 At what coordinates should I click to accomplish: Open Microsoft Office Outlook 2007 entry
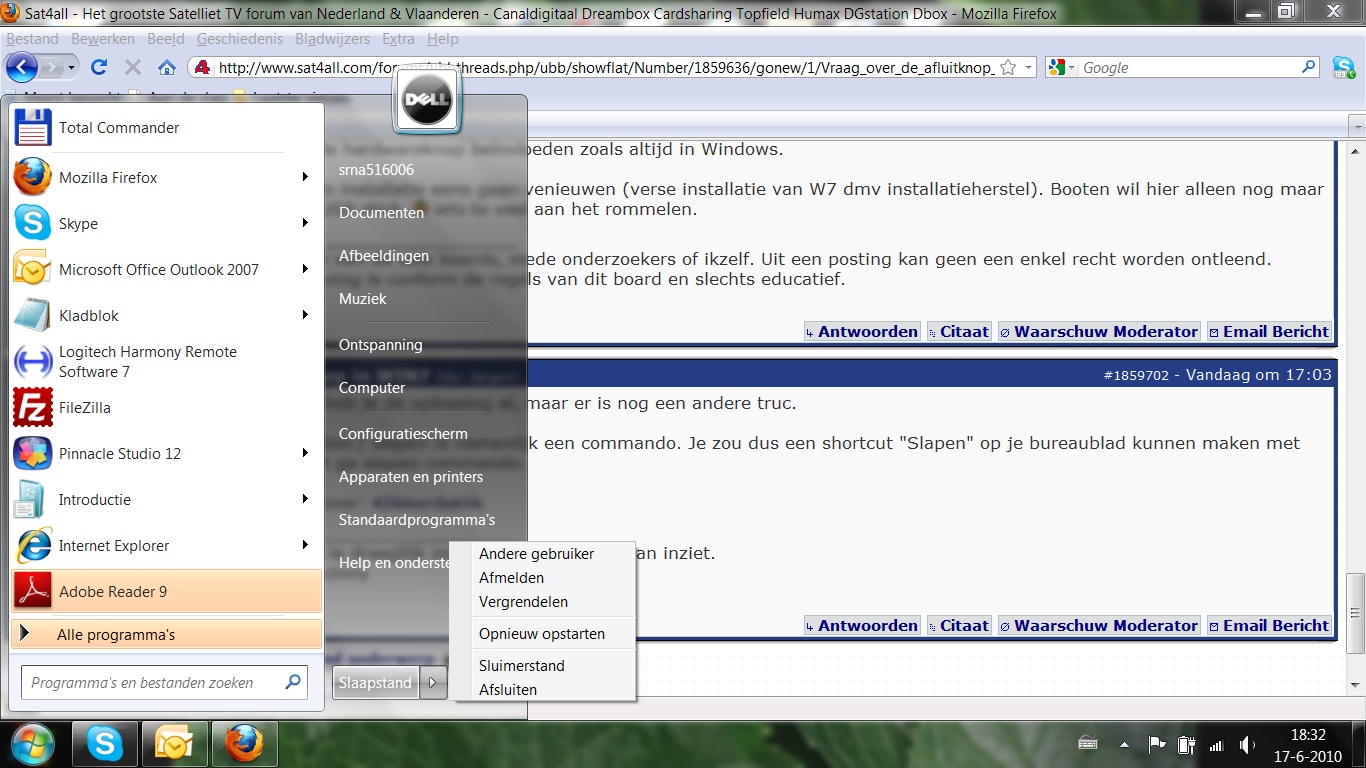coord(167,270)
